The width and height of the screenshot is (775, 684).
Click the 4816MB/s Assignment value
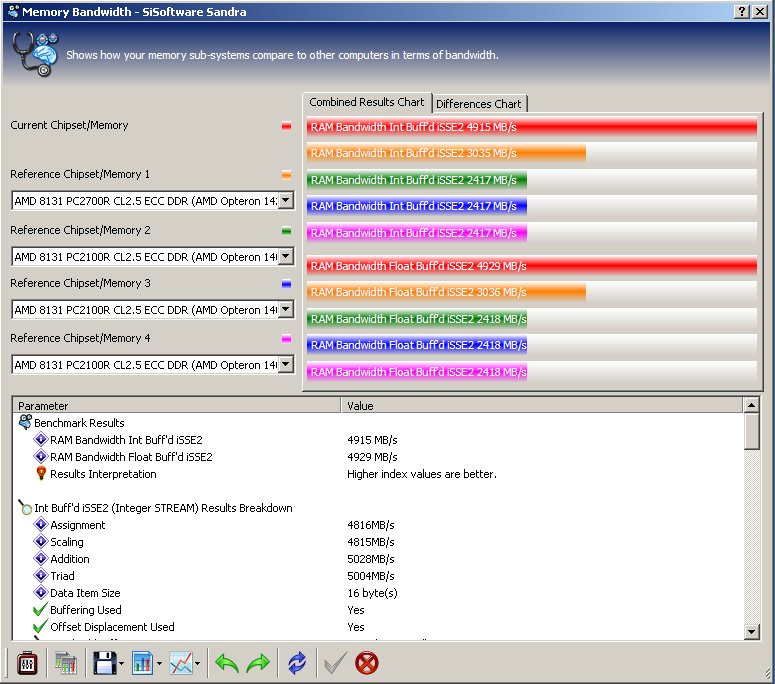point(371,524)
